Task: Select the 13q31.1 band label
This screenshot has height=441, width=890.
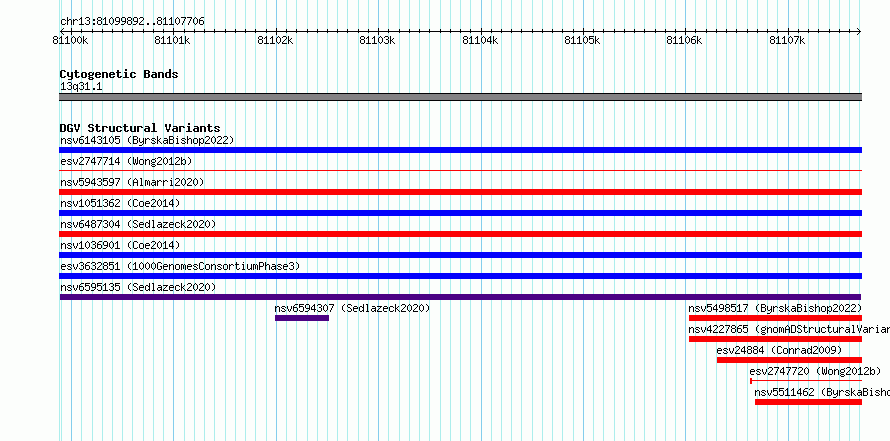Action: point(81,87)
